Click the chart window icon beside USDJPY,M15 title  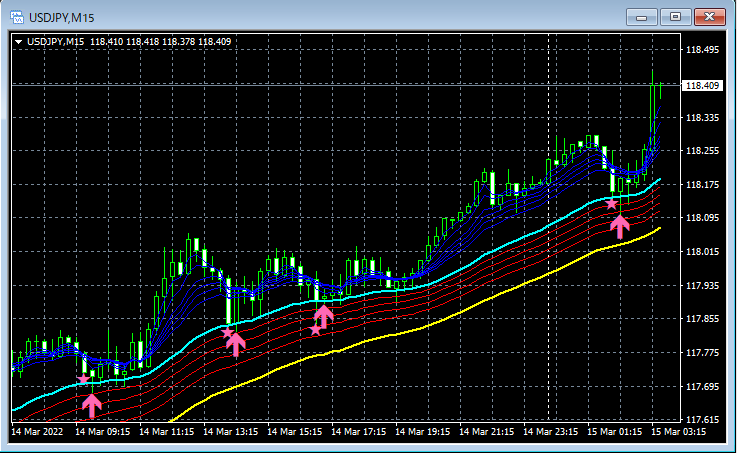(x=17, y=18)
